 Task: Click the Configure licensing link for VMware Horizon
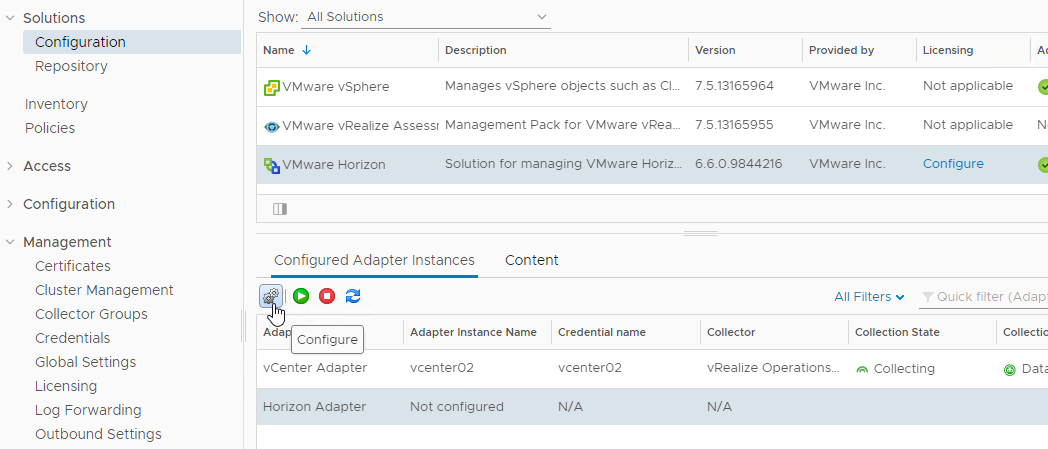pos(953,164)
